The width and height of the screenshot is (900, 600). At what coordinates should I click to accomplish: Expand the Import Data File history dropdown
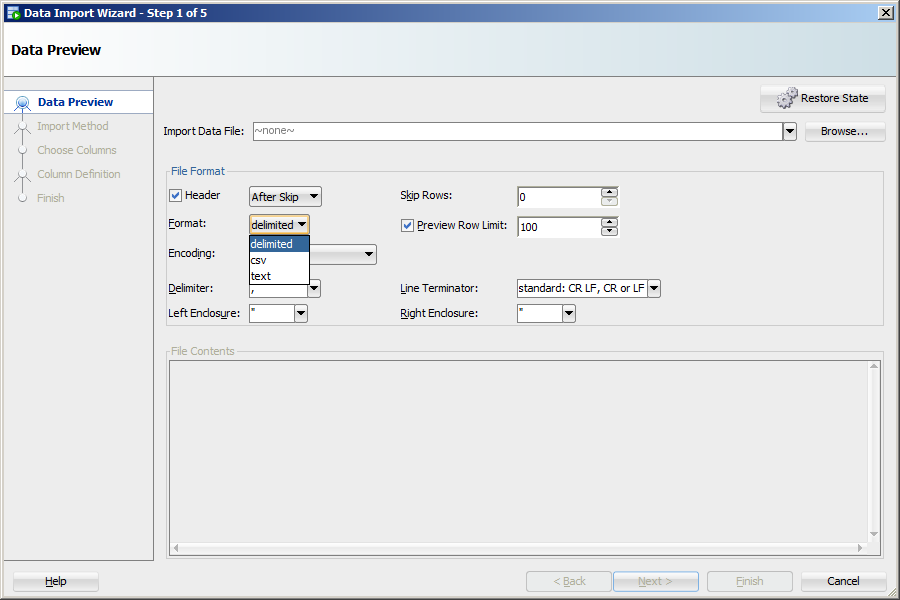point(790,131)
